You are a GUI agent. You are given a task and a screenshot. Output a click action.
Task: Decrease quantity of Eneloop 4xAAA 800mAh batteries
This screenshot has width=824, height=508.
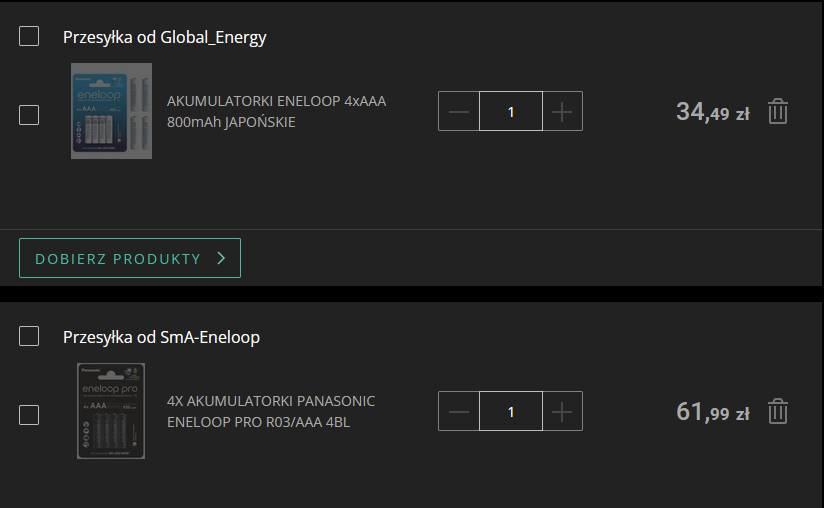(459, 111)
